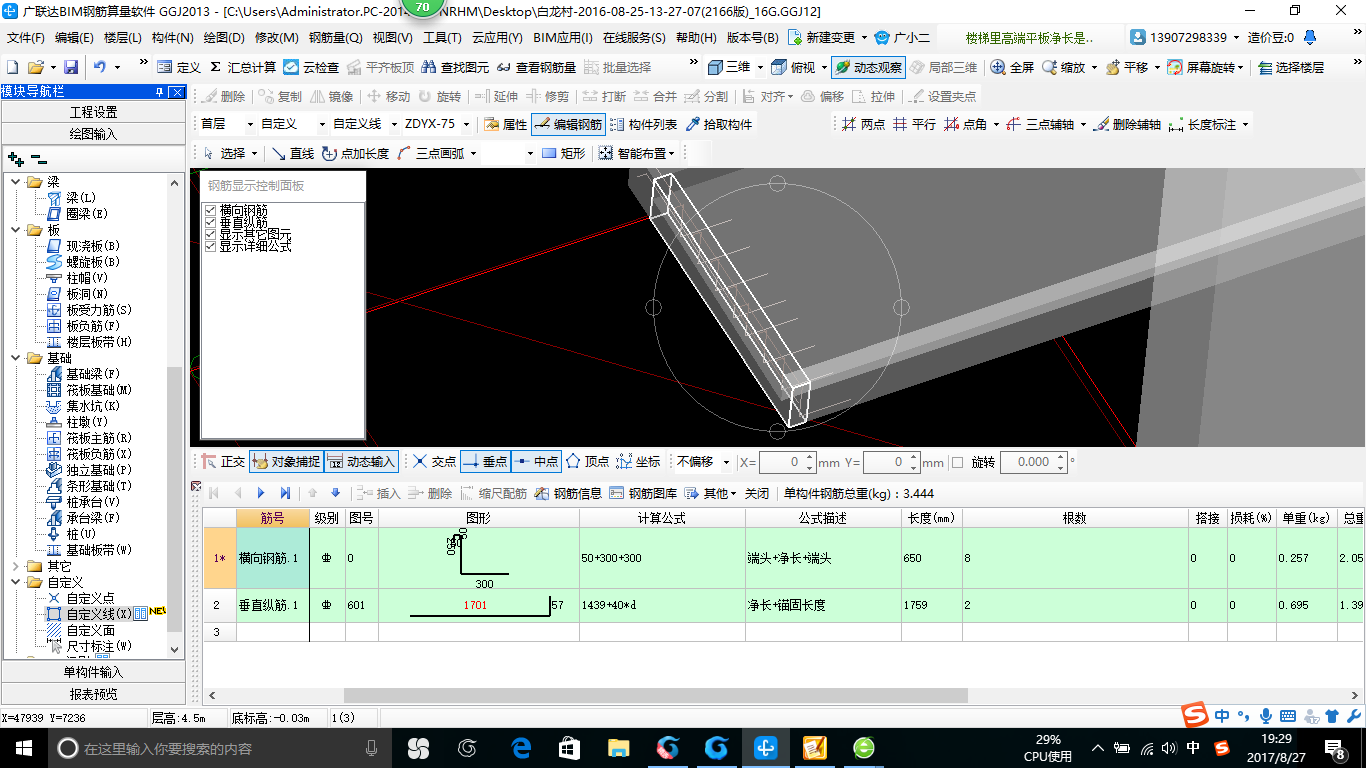Image resolution: width=1366 pixels, height=768 pixels.
Task: Toggle 旋转 rotation checkbox
Action: click(957, 462)
